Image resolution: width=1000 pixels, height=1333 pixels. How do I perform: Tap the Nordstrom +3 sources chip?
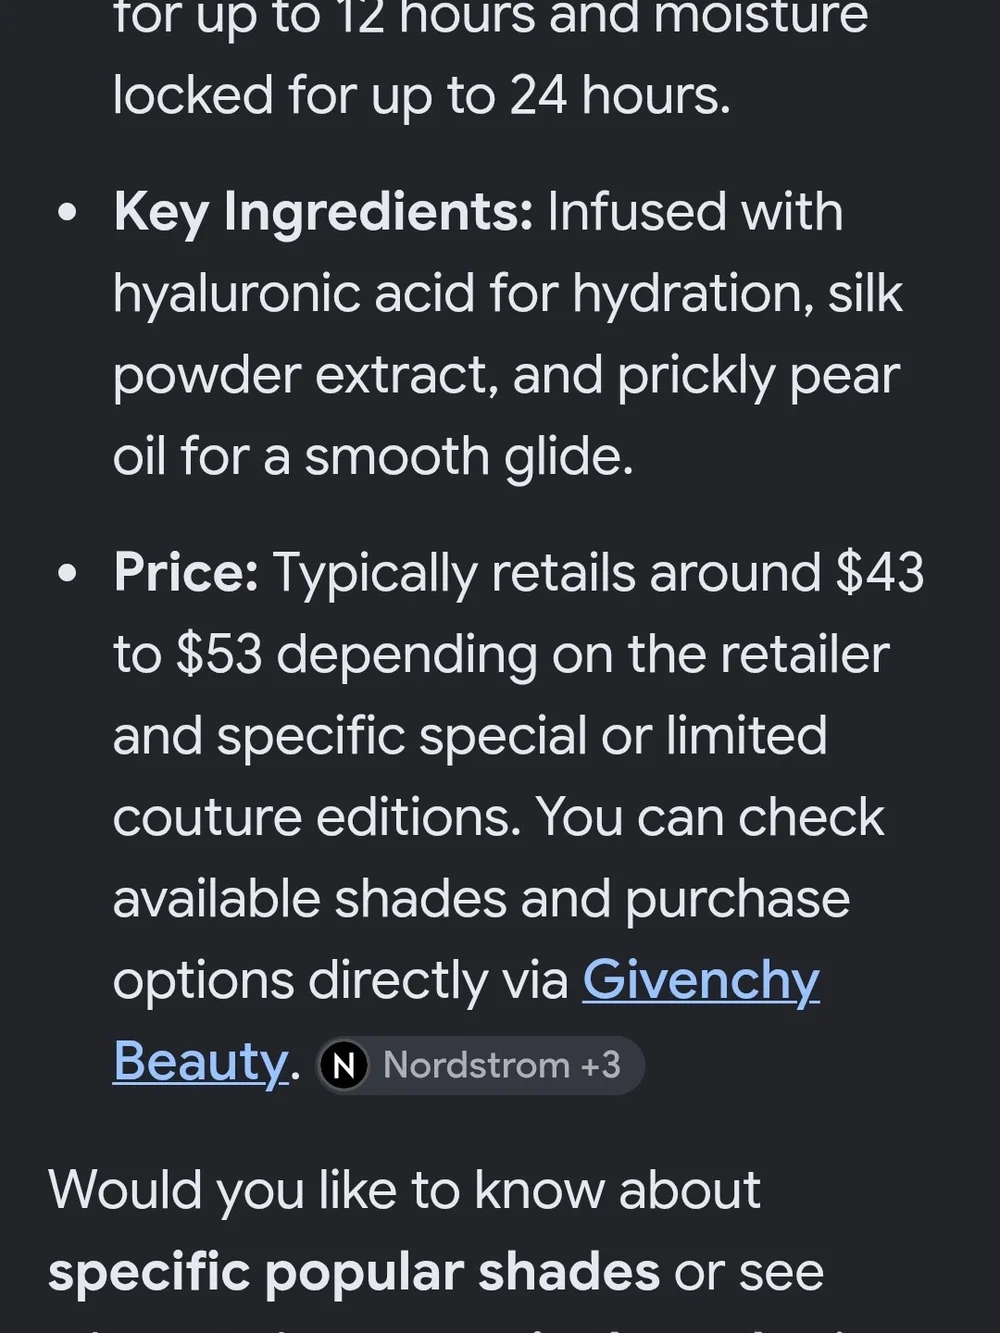point(480,1065)
